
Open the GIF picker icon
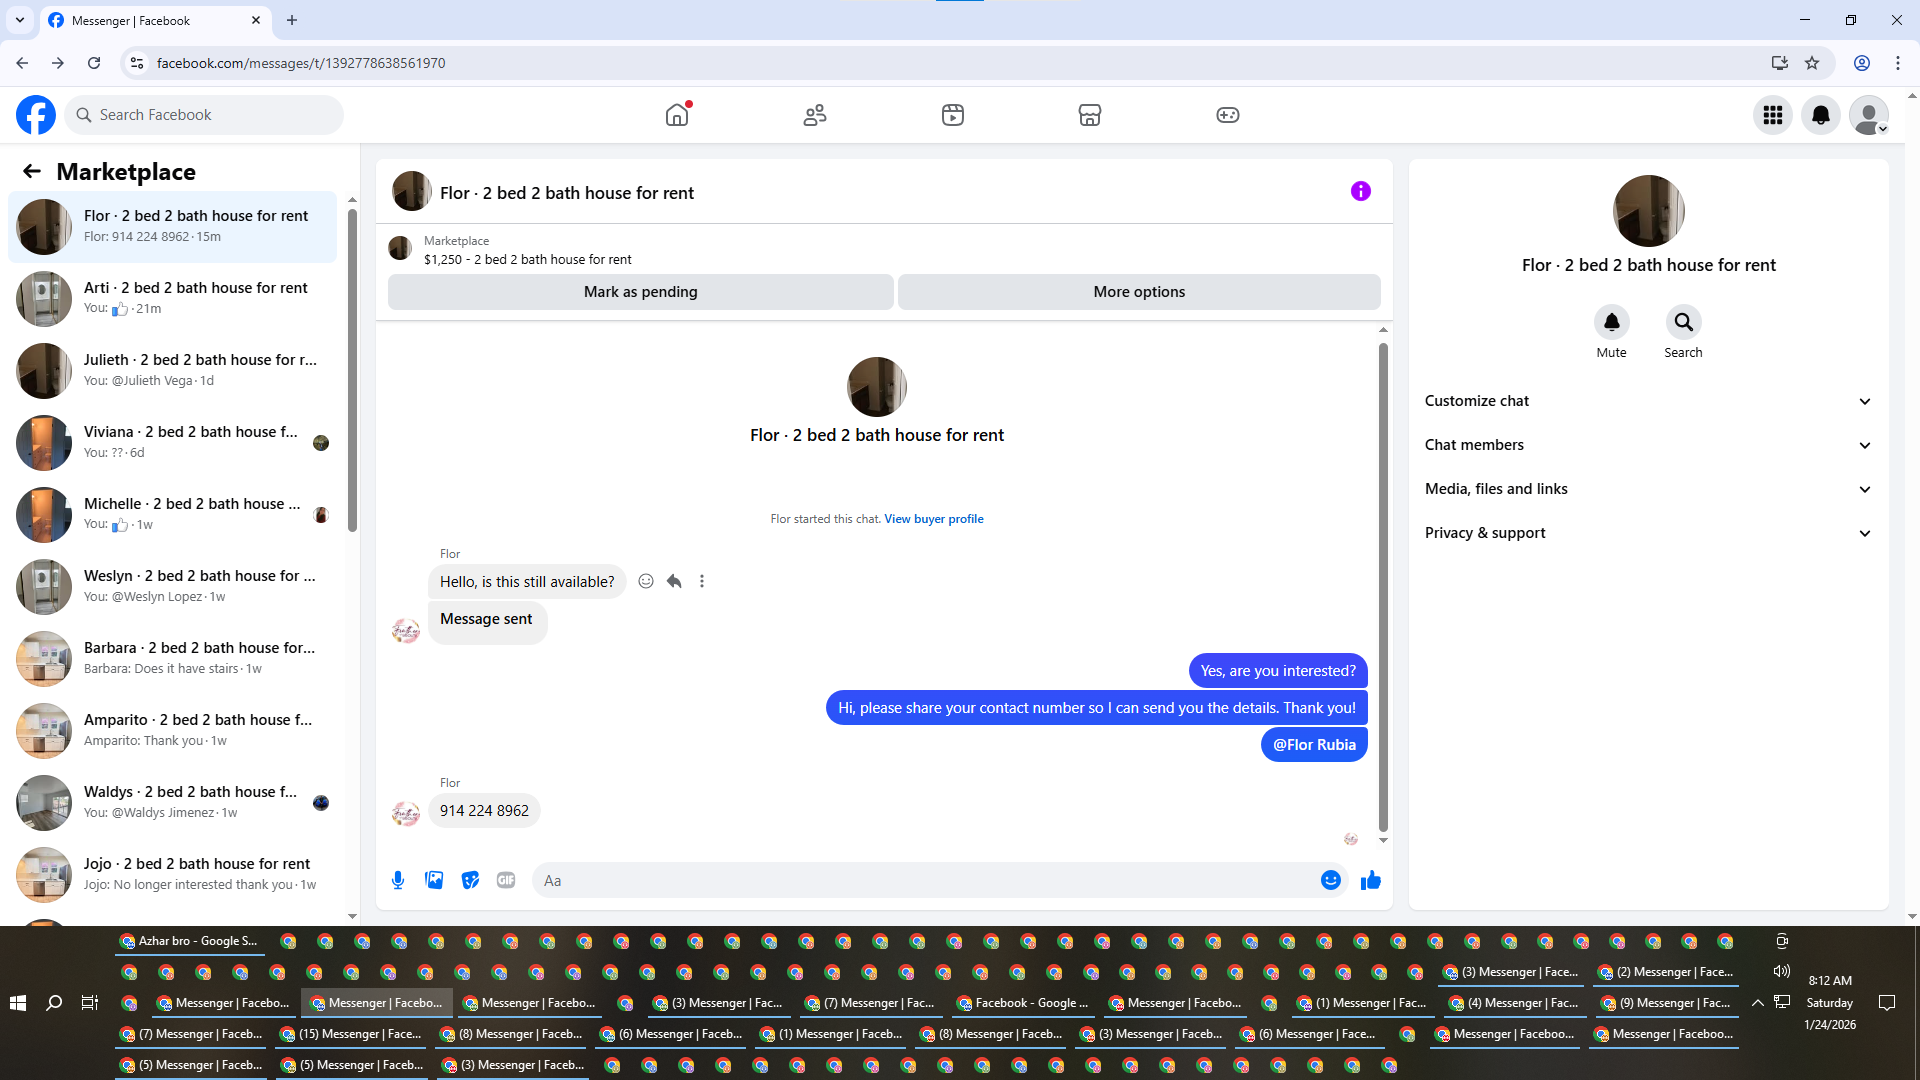[x=506, y=880]
